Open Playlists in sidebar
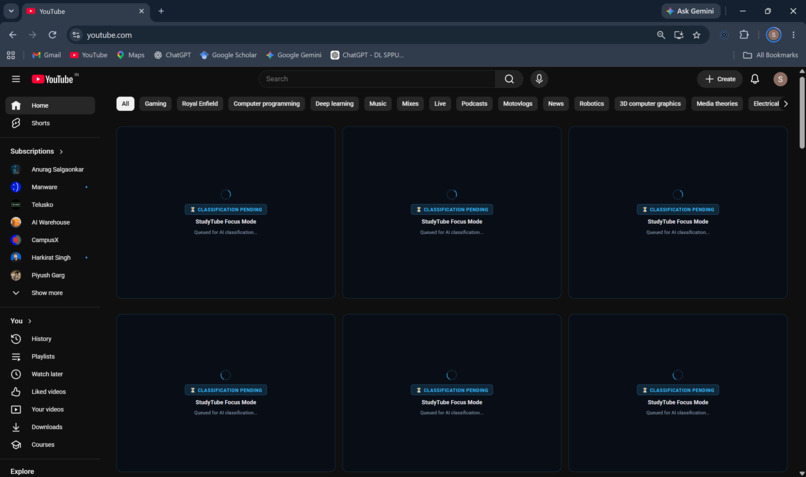 pos(50,356)
